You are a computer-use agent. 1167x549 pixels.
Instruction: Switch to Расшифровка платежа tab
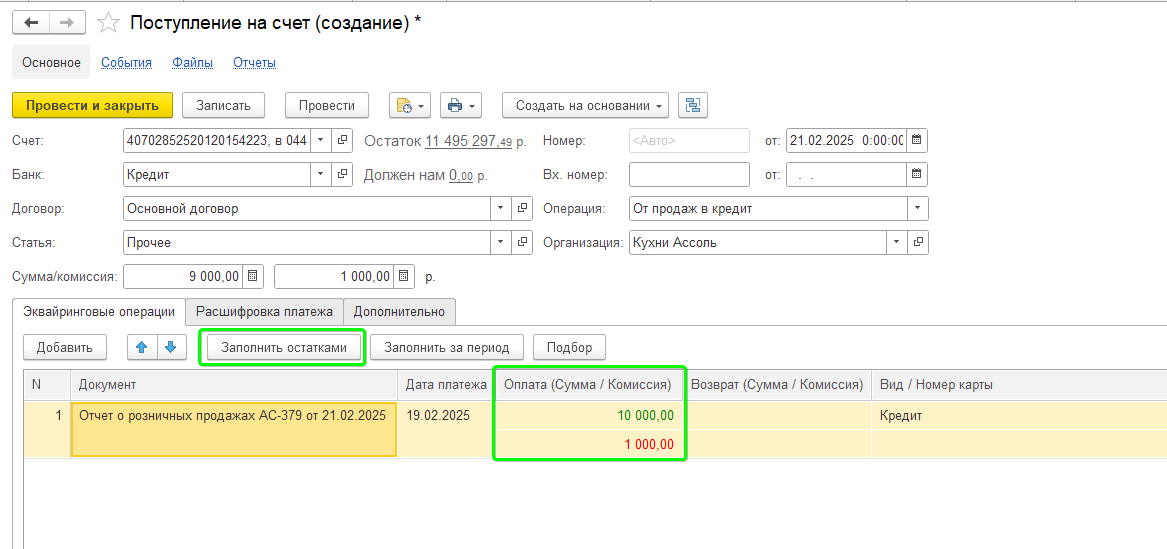tap(264, 312)
